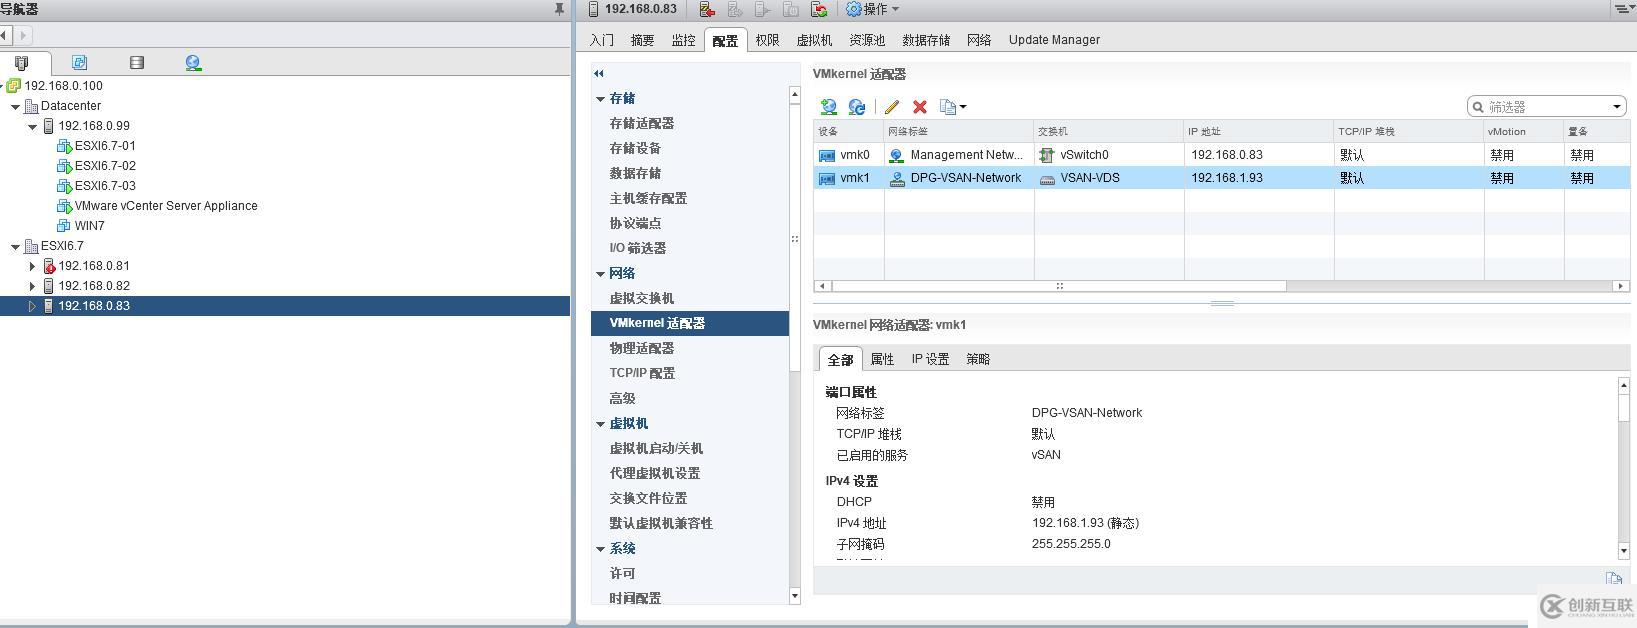Screen dimensions: 1637x628
Task: Expand the selected 192.168.0.83 host node
Action: [x=32, y=306]
